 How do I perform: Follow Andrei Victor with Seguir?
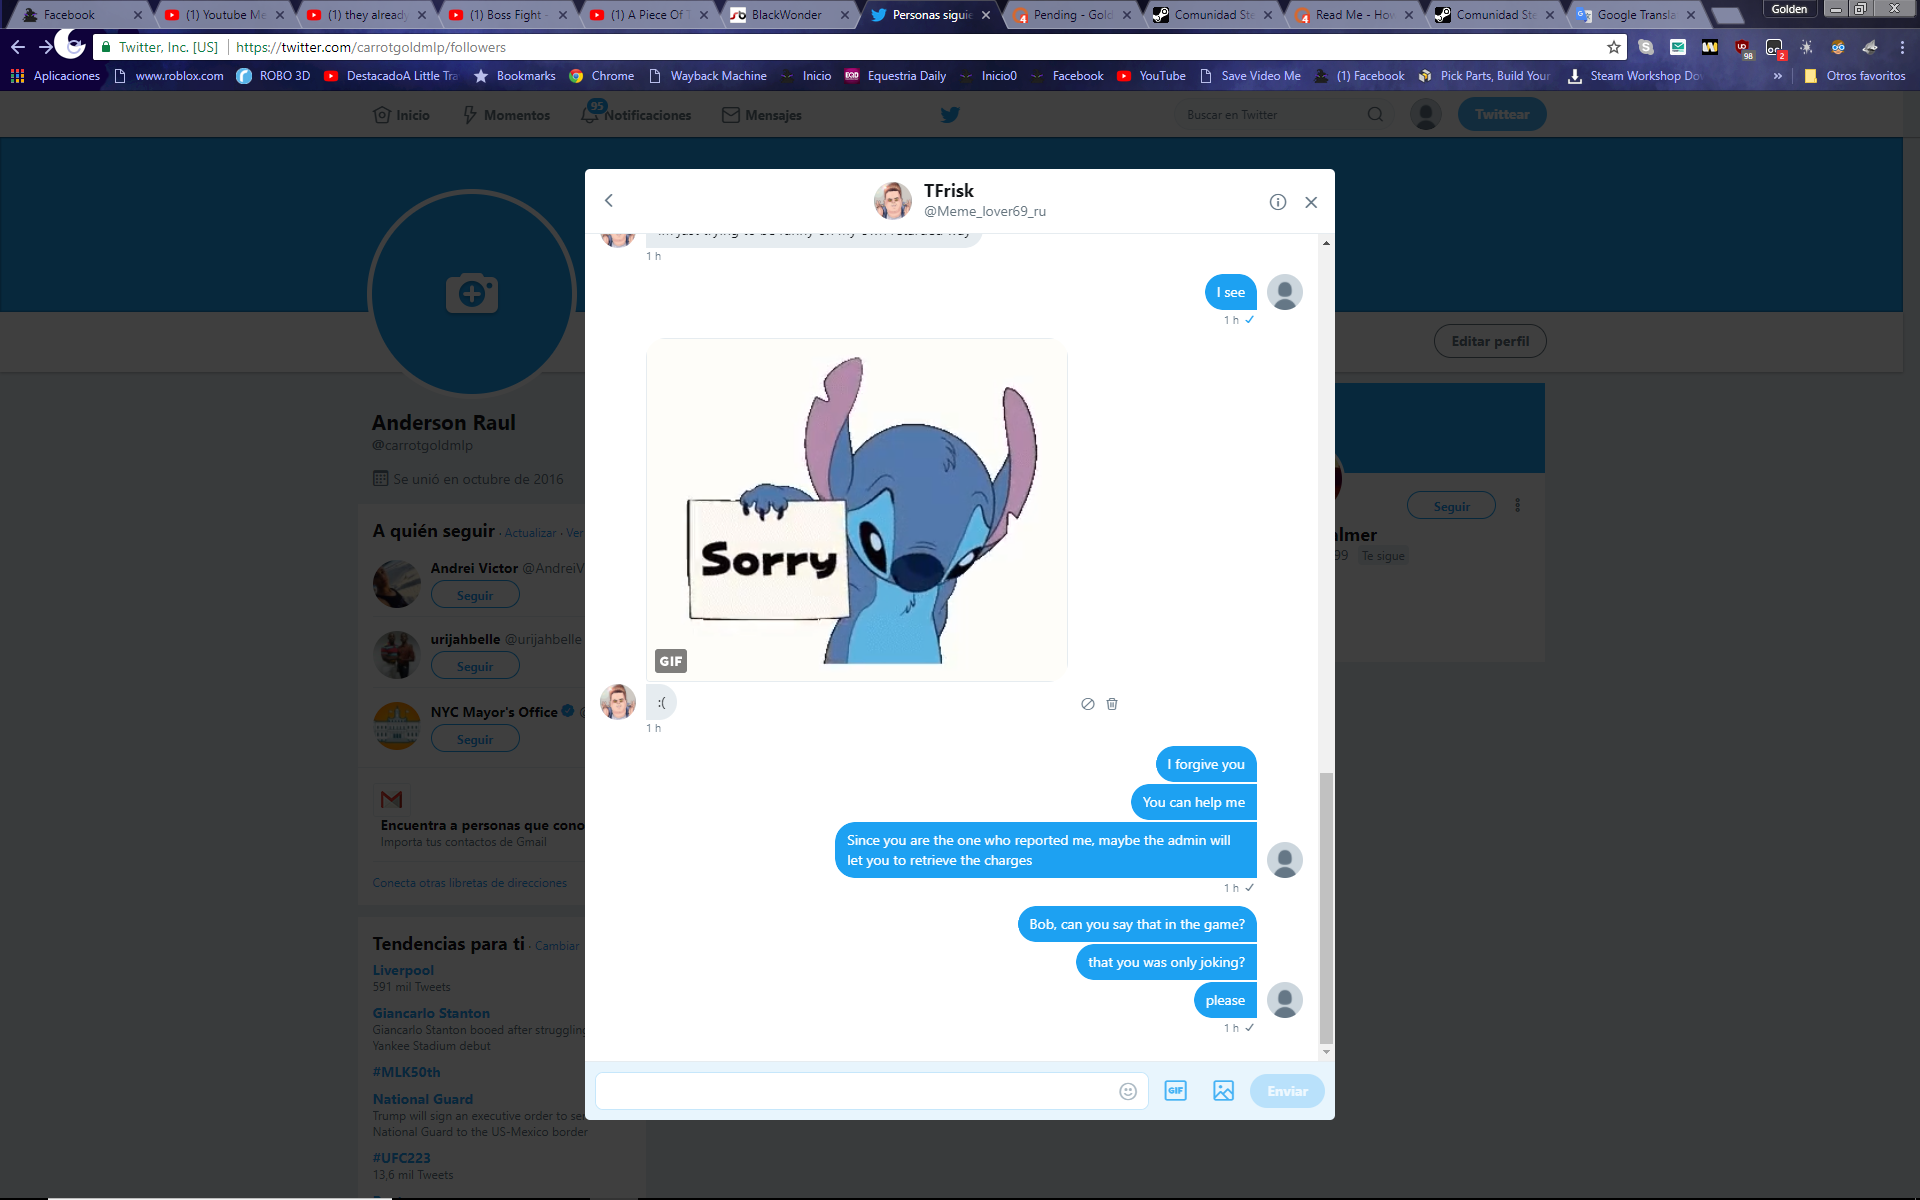point(475,595)
